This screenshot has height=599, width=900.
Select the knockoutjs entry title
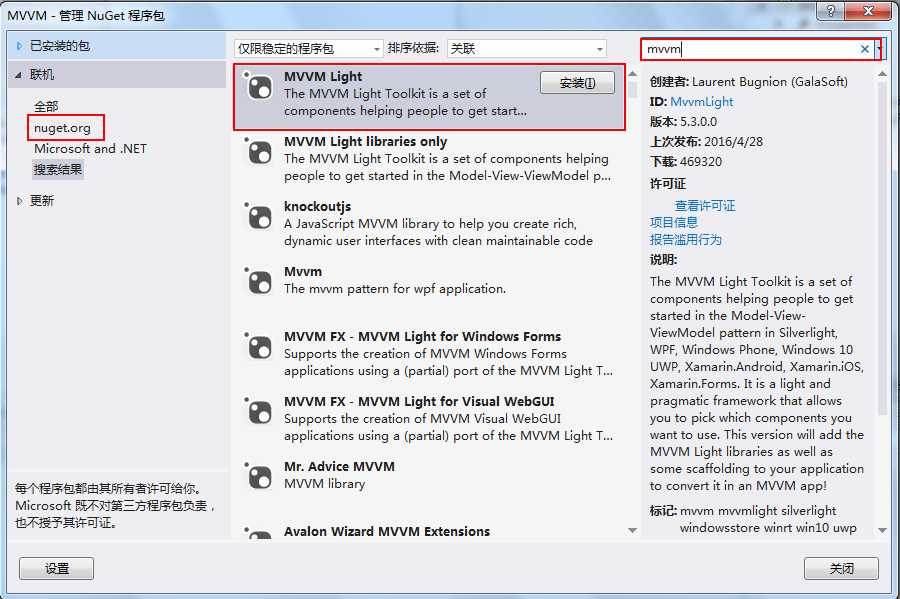click(x=317, y=207)
